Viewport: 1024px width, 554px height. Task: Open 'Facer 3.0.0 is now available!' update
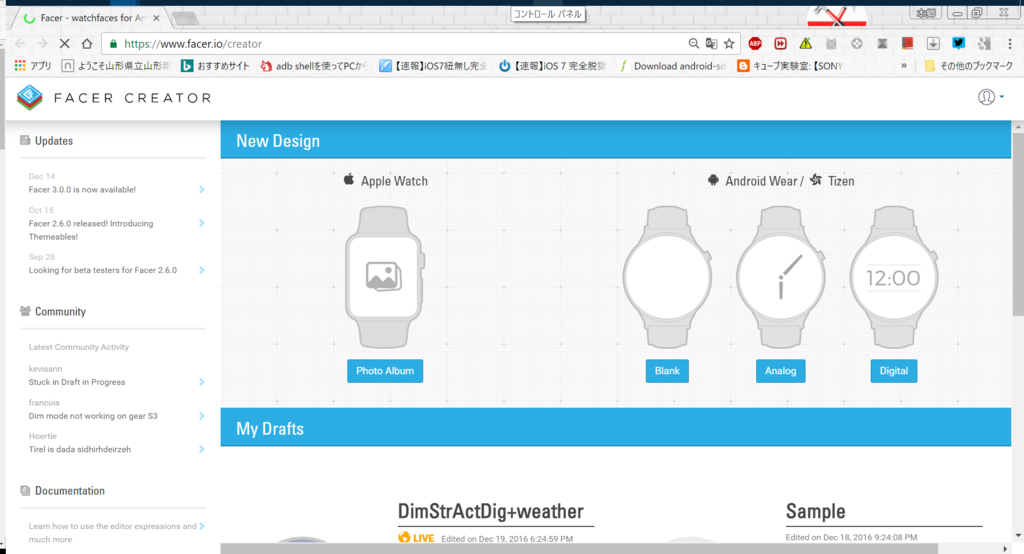[82, 189]
